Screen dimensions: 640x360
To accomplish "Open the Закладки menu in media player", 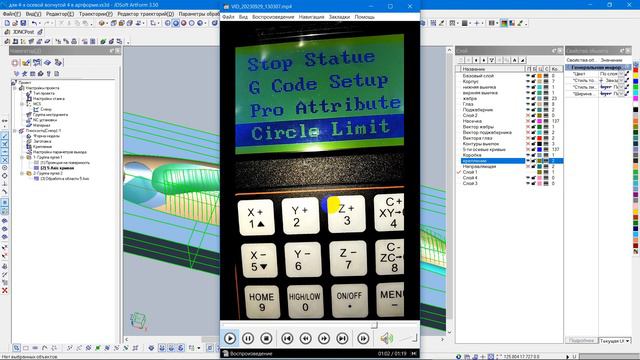I will 339,17.
